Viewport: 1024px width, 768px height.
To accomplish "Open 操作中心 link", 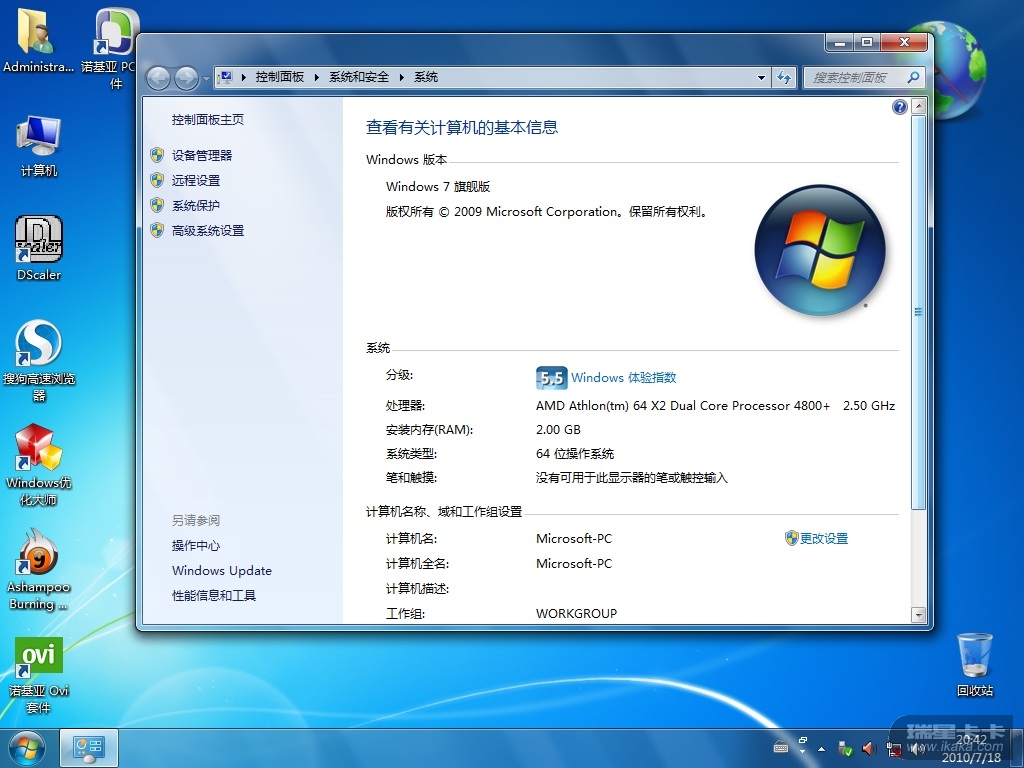I will click(196, 545).
